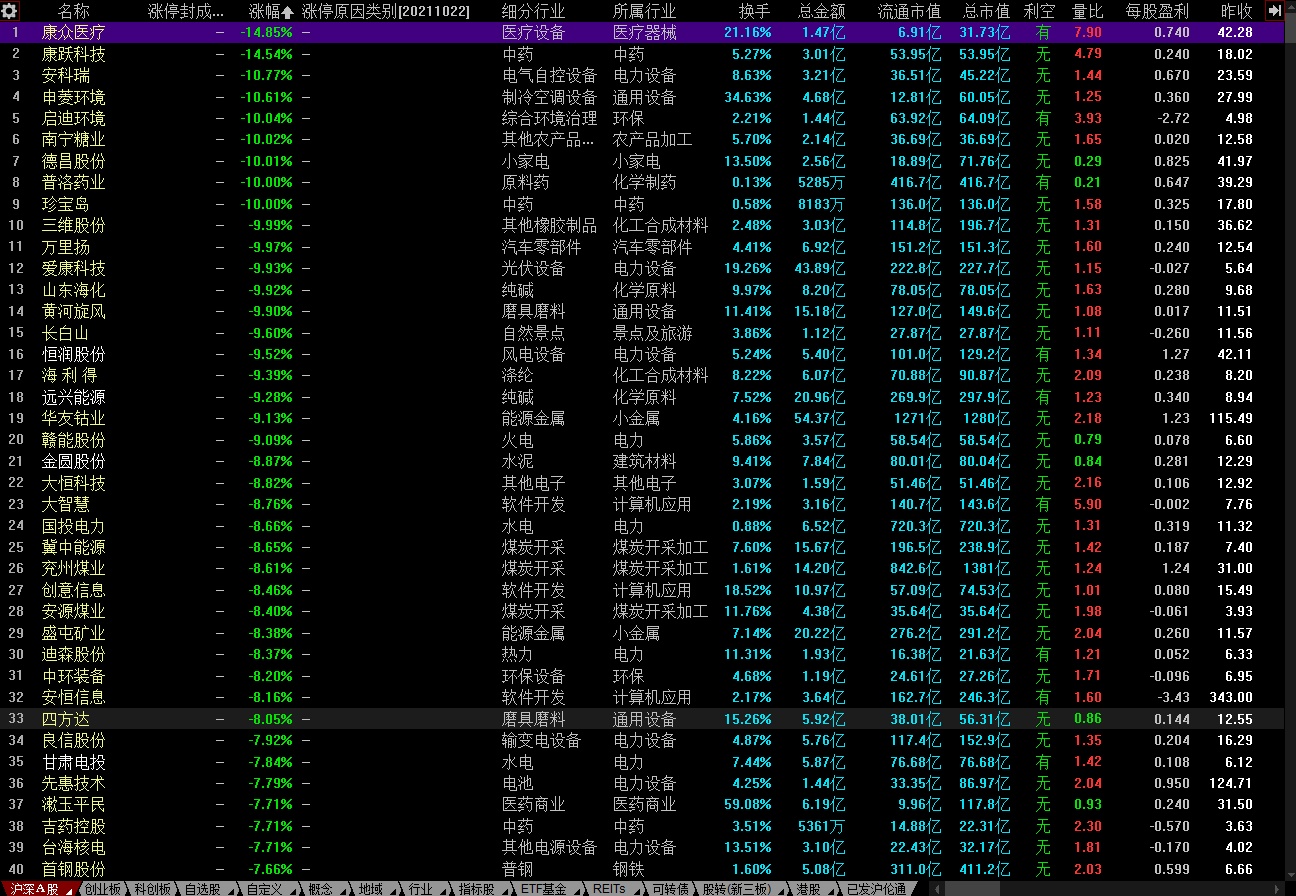
Task: Click 59.08% turnover value for 漱玉平民
Action: (x=747, y=804)
